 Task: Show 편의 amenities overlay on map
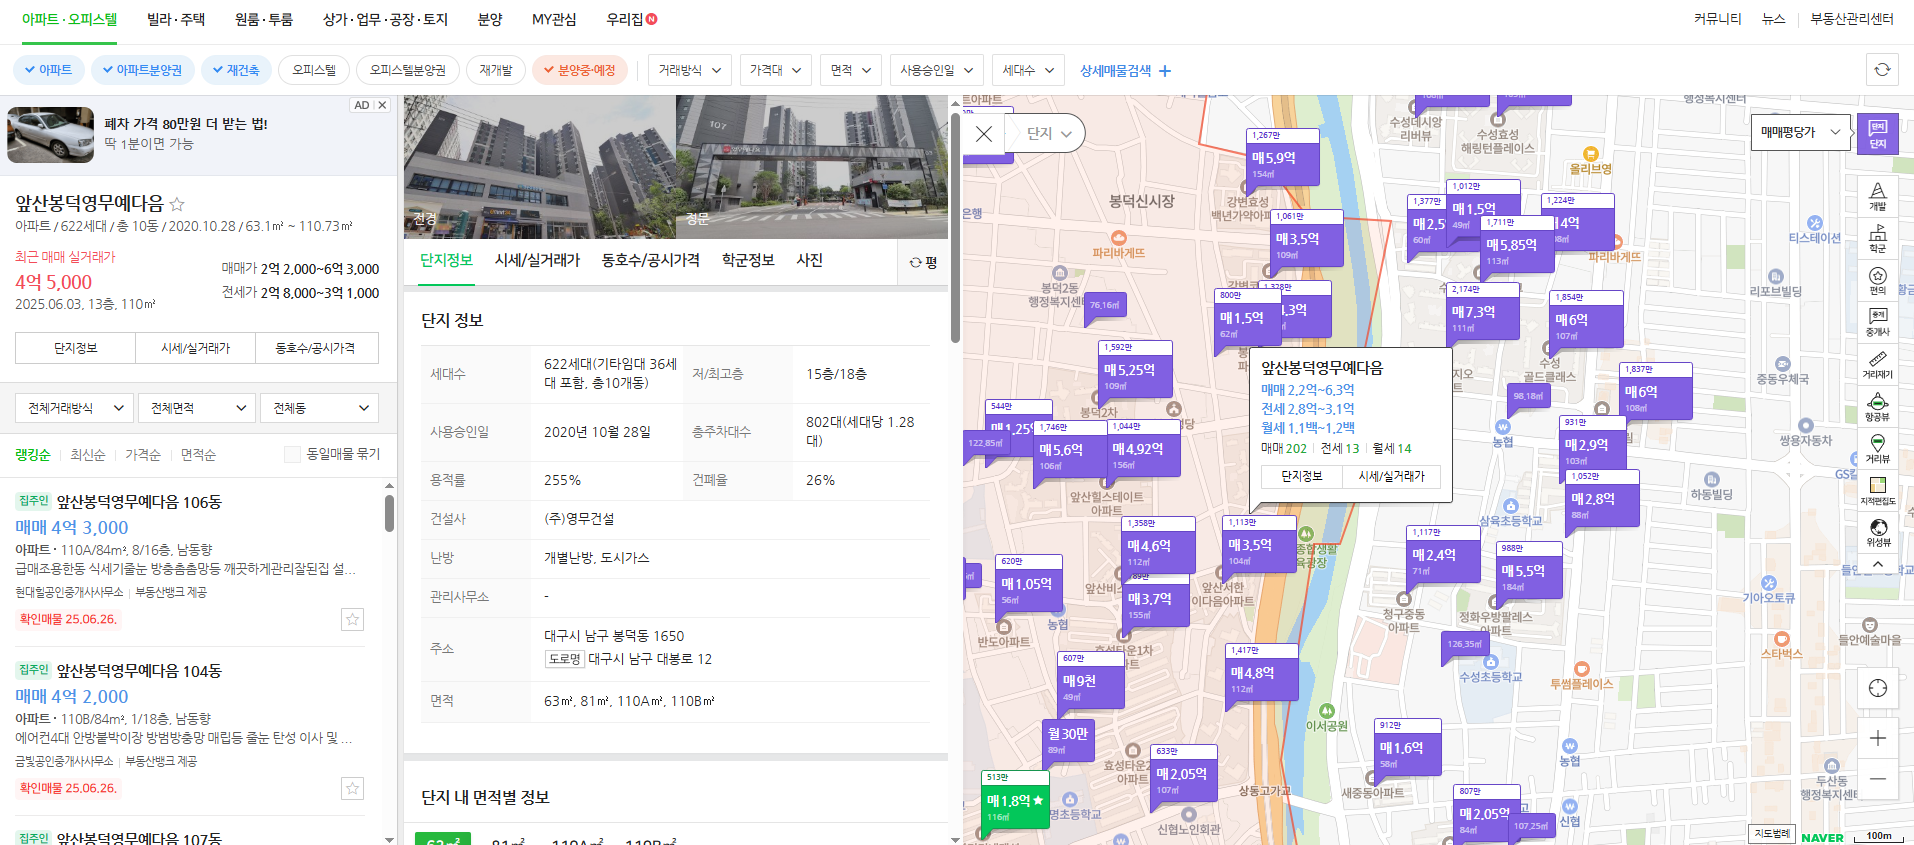pyautogui.click(x=1877, y=280)
